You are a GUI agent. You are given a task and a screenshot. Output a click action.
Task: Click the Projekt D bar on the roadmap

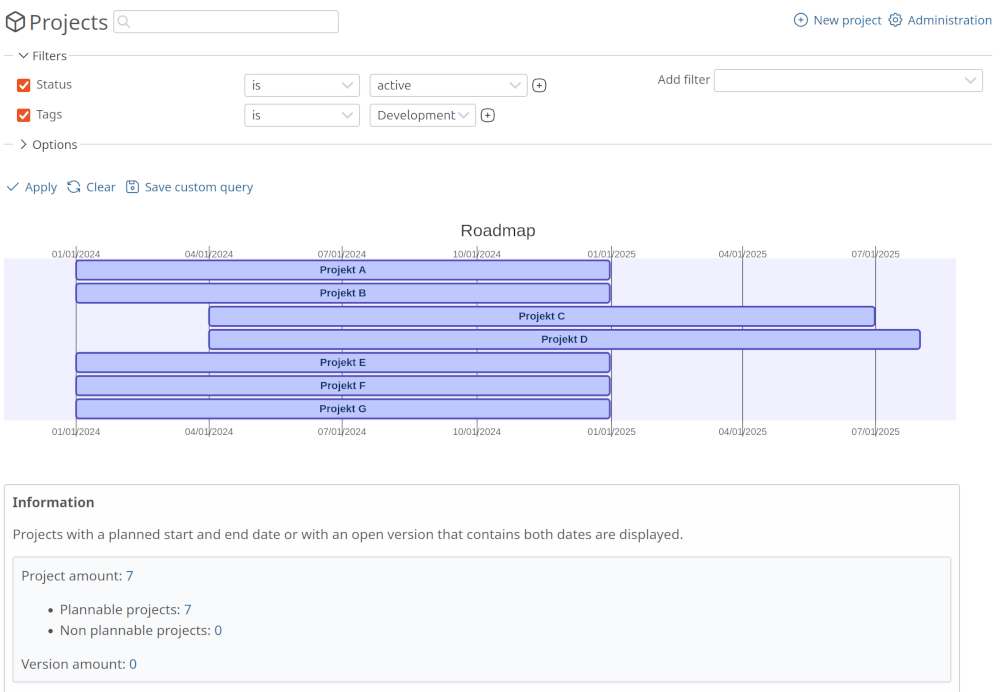click(x=564, y=339)
